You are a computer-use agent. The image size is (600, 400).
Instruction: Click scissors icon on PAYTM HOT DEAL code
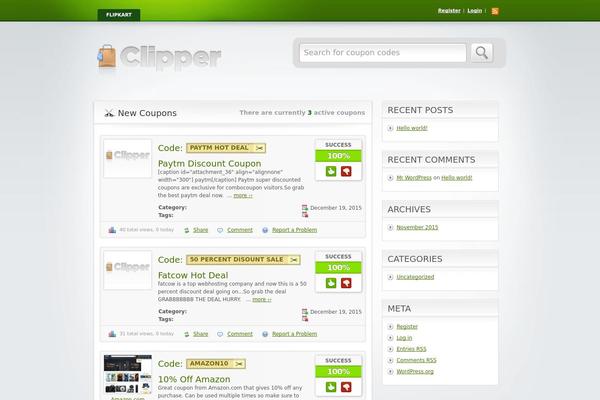[259, 148]
